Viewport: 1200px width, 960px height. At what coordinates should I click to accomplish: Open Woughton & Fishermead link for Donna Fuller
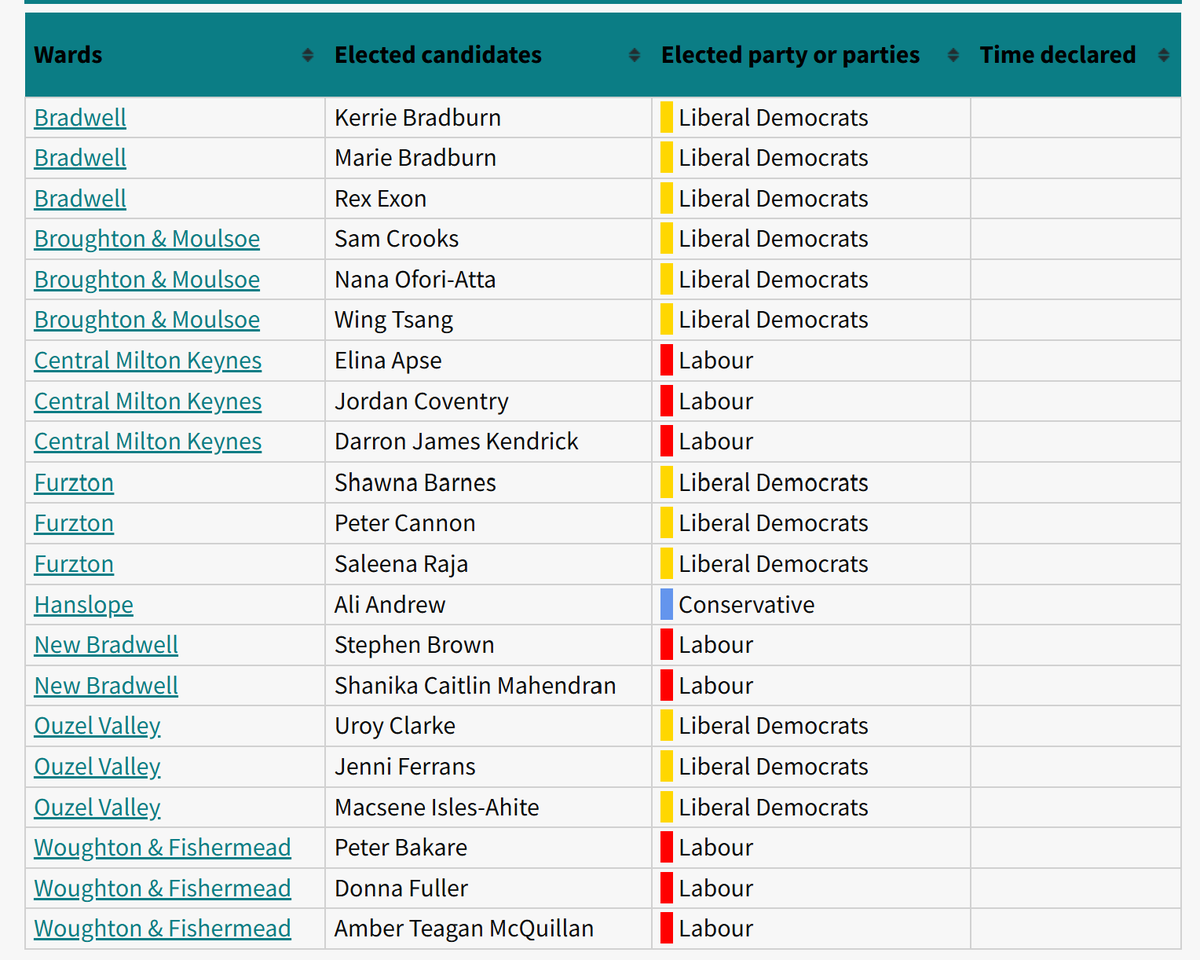coord(162,888)
